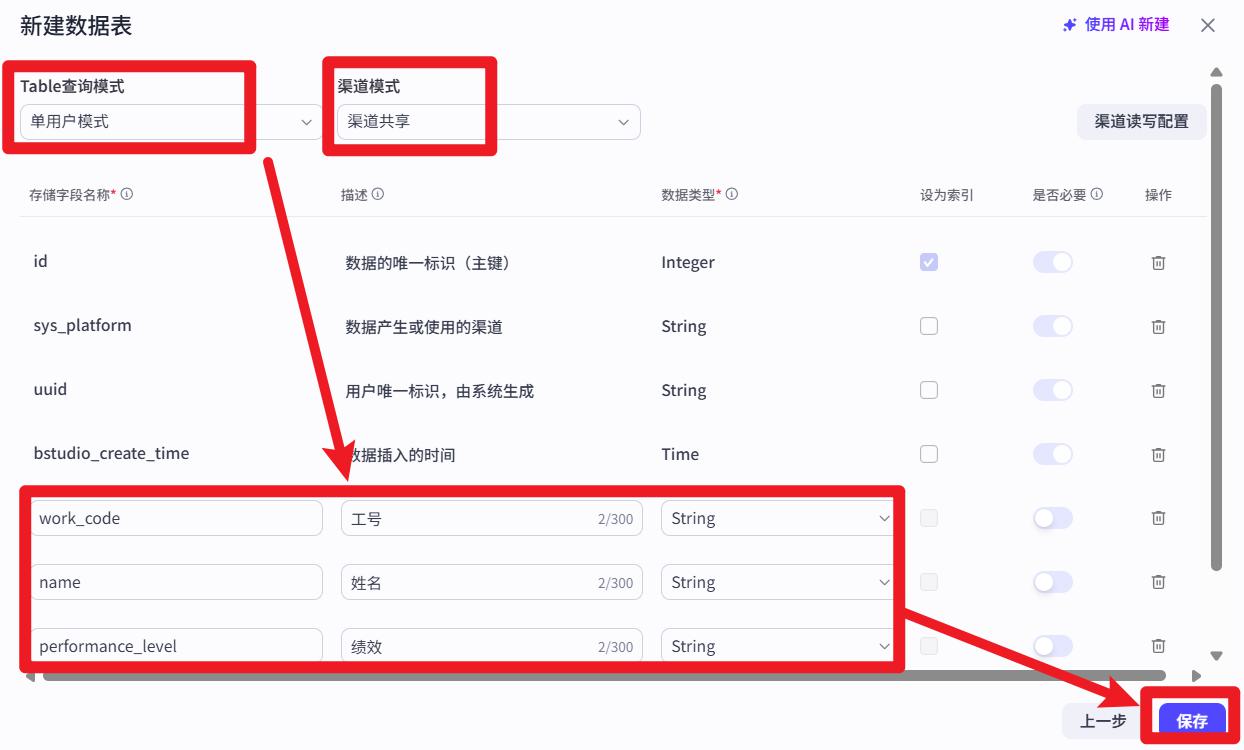Click info icon next to 存储字段名称

[x=127, y=194]
